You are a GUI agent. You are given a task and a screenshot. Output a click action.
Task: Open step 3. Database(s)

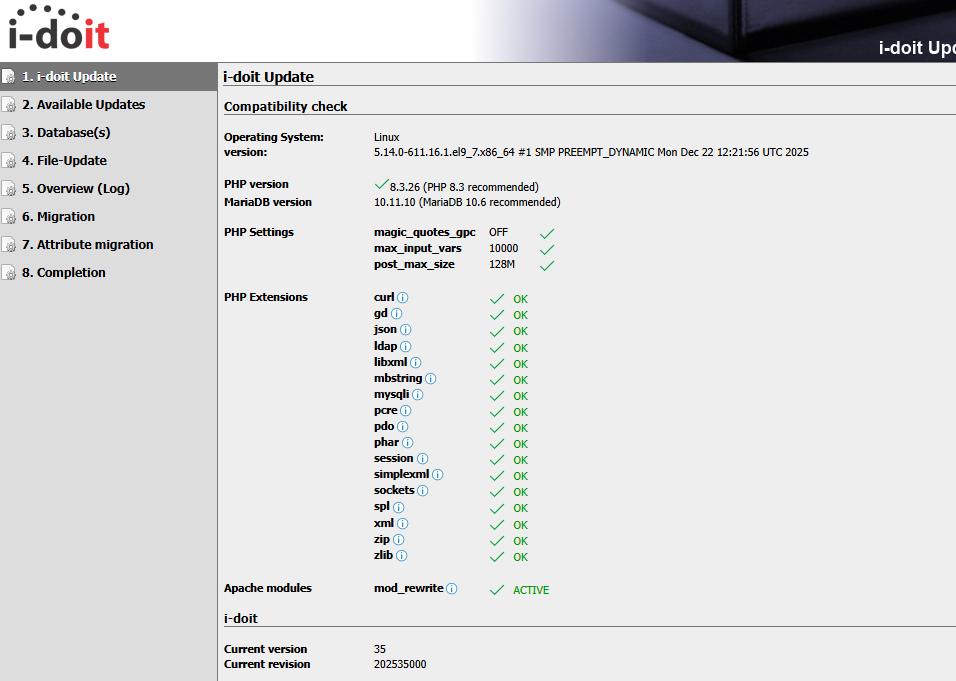[66, 132]
